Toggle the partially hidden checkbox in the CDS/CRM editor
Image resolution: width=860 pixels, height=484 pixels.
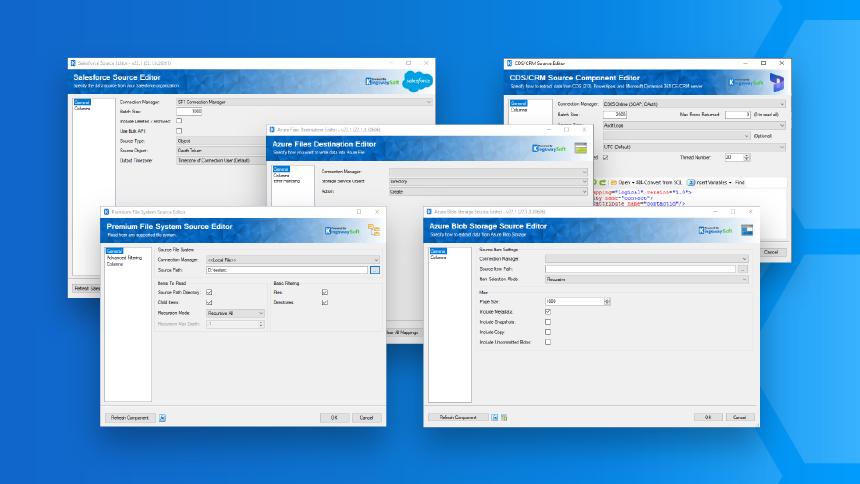tap(606, 157)
